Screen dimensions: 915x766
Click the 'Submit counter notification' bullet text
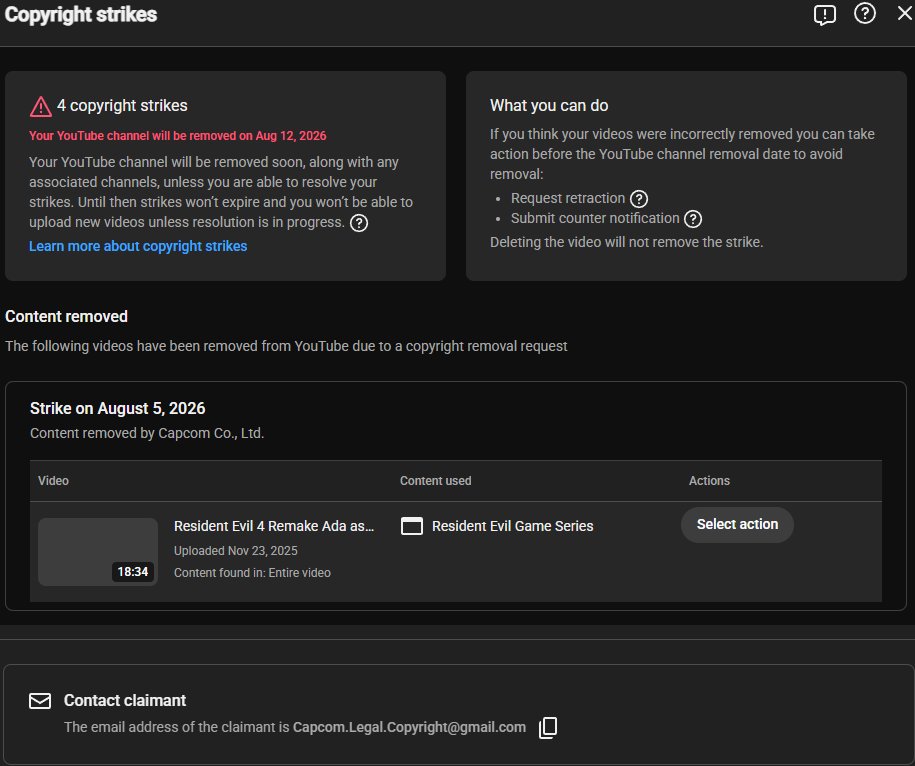coord(595,218)
